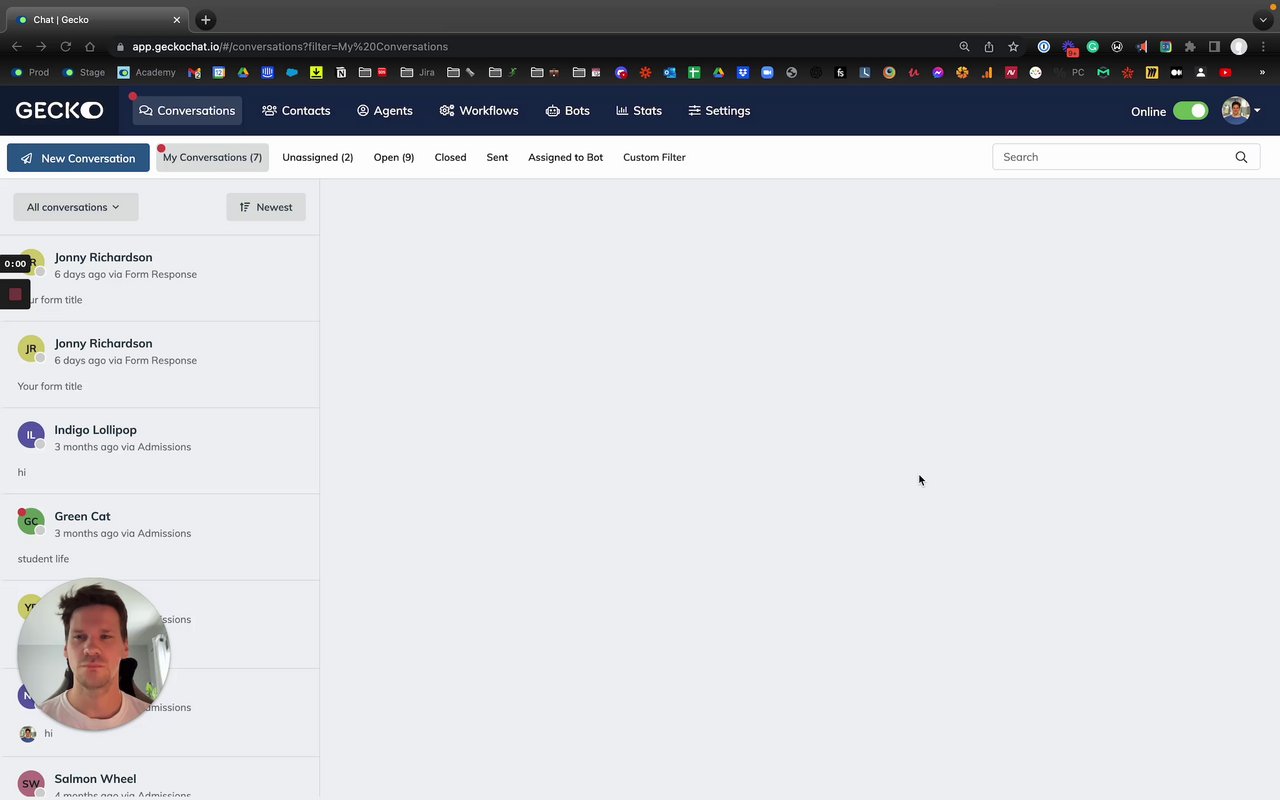Open the Jira bookmarks folder
The image size is (1280, 800).
[417, 72]
